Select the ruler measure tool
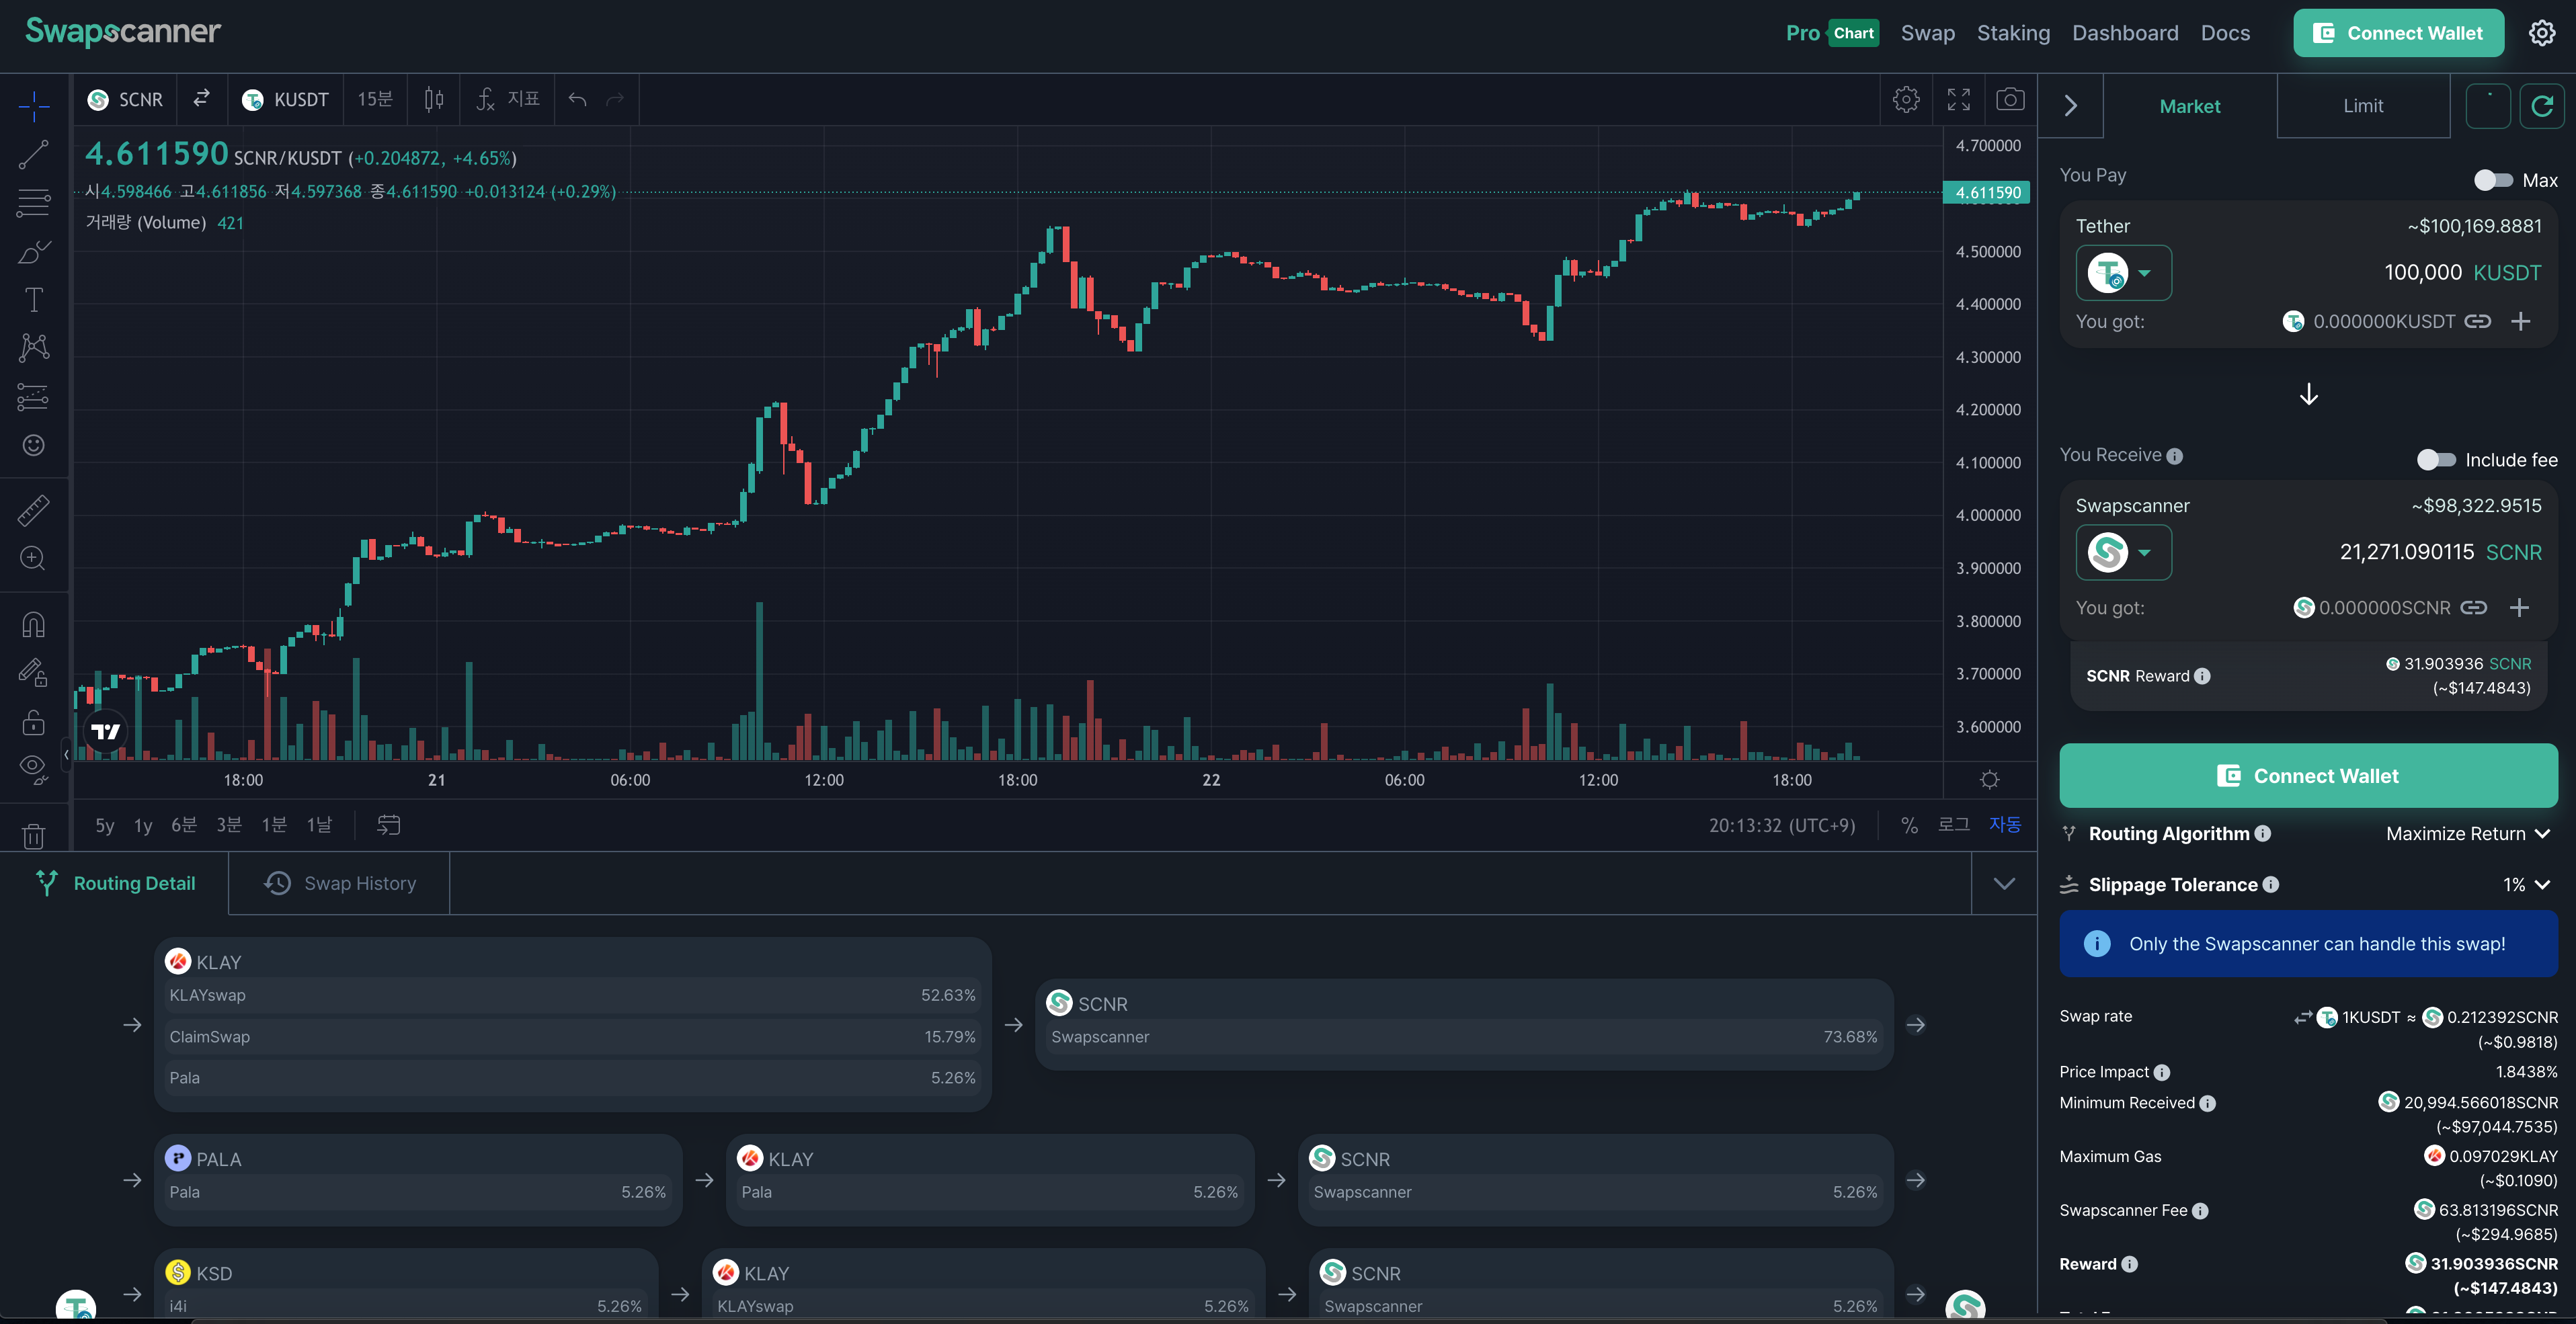Viewport: 2576px width, 1324px height. click(34, 510)
